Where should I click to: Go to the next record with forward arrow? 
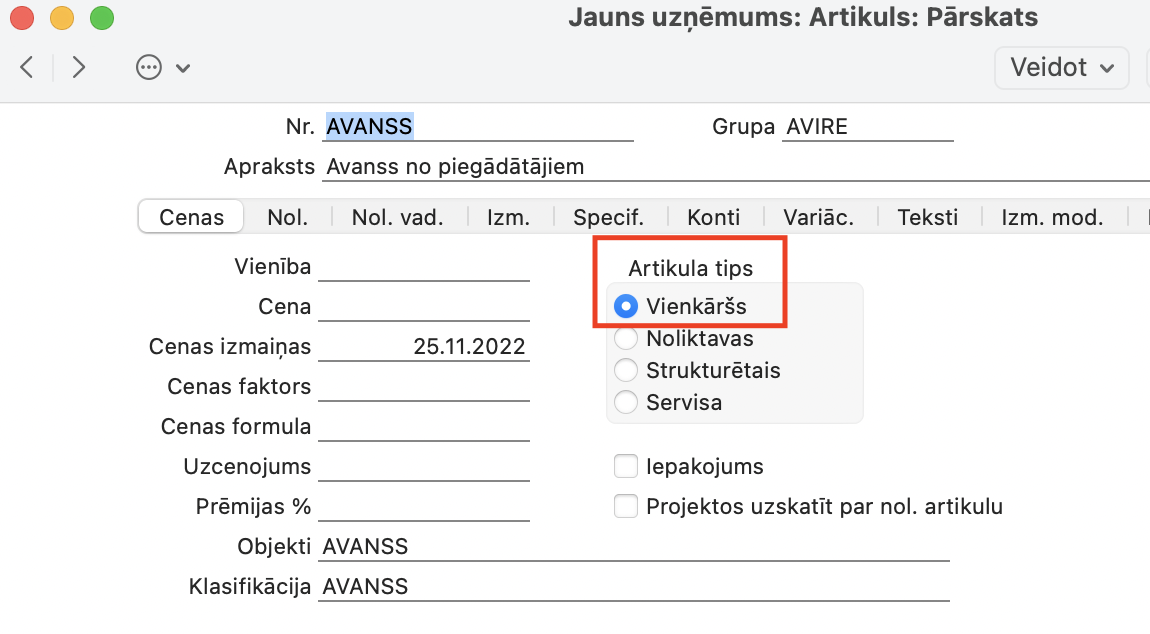coord(79,68)
